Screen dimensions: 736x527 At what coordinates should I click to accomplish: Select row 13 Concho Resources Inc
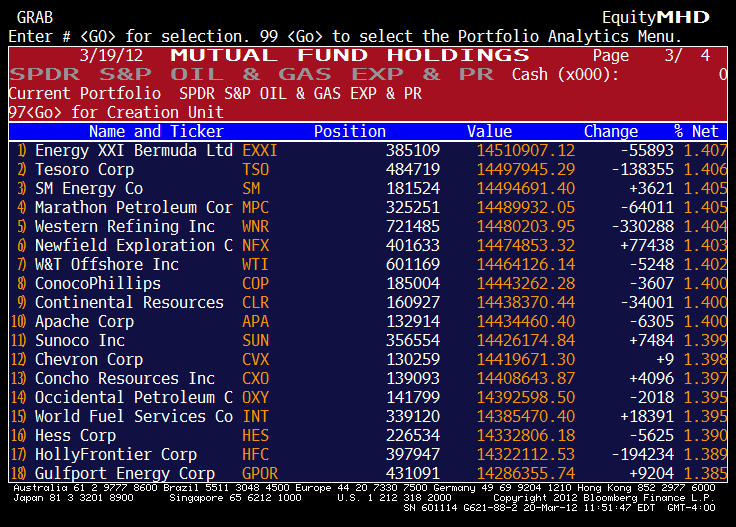point(368,378)
